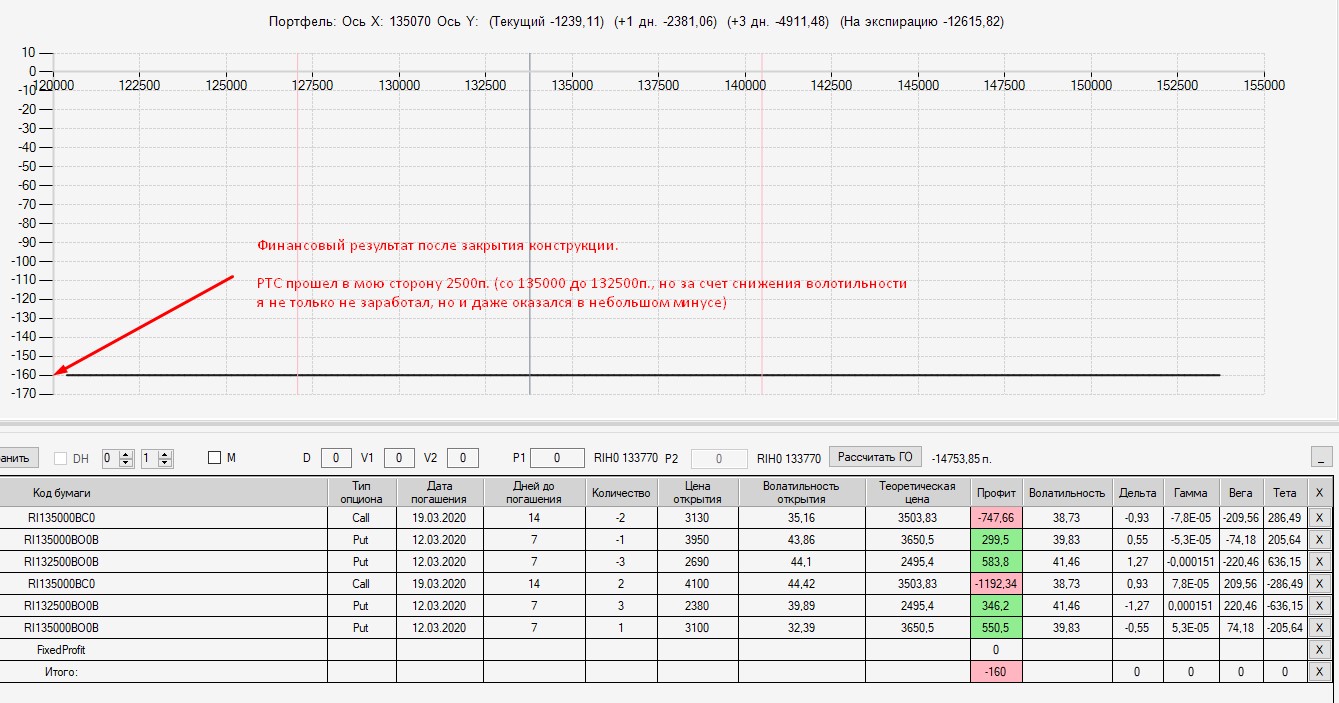Remove the Call row with profit -1192,34
This screenshot has width=1339, height=703.
1319,583
